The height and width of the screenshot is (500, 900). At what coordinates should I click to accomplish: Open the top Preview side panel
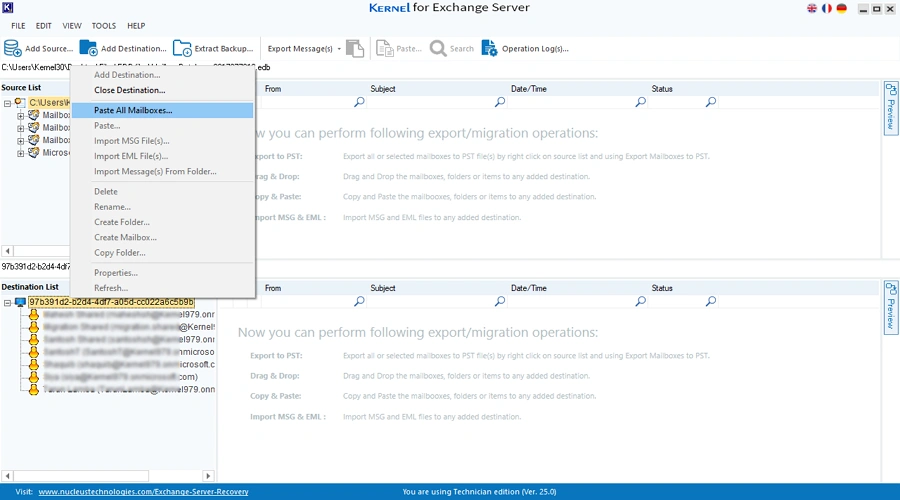point(890,108)
